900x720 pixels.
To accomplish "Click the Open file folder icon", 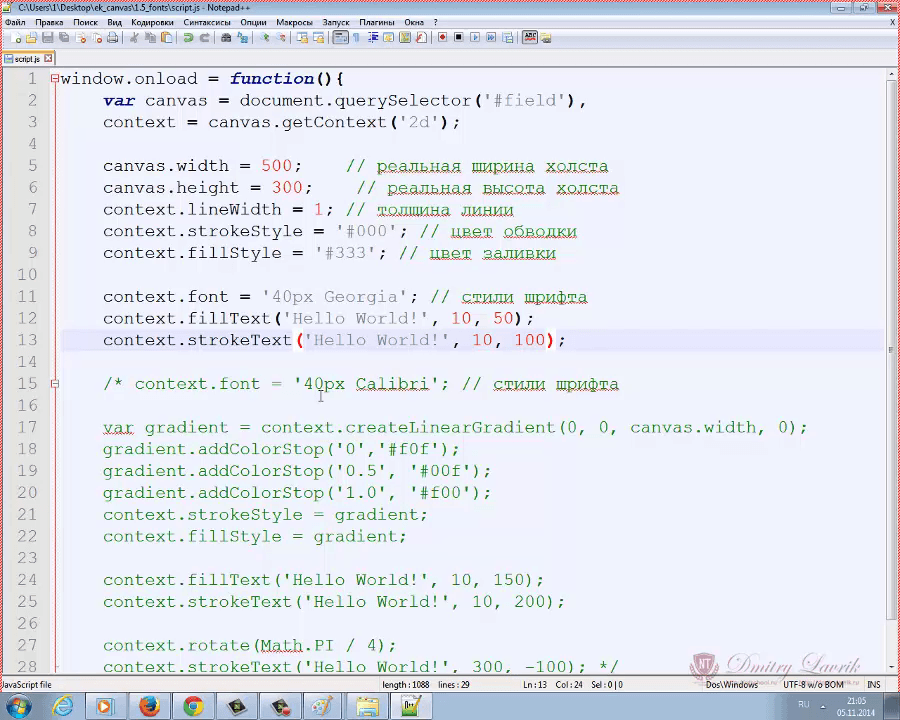I will point(32,38).
